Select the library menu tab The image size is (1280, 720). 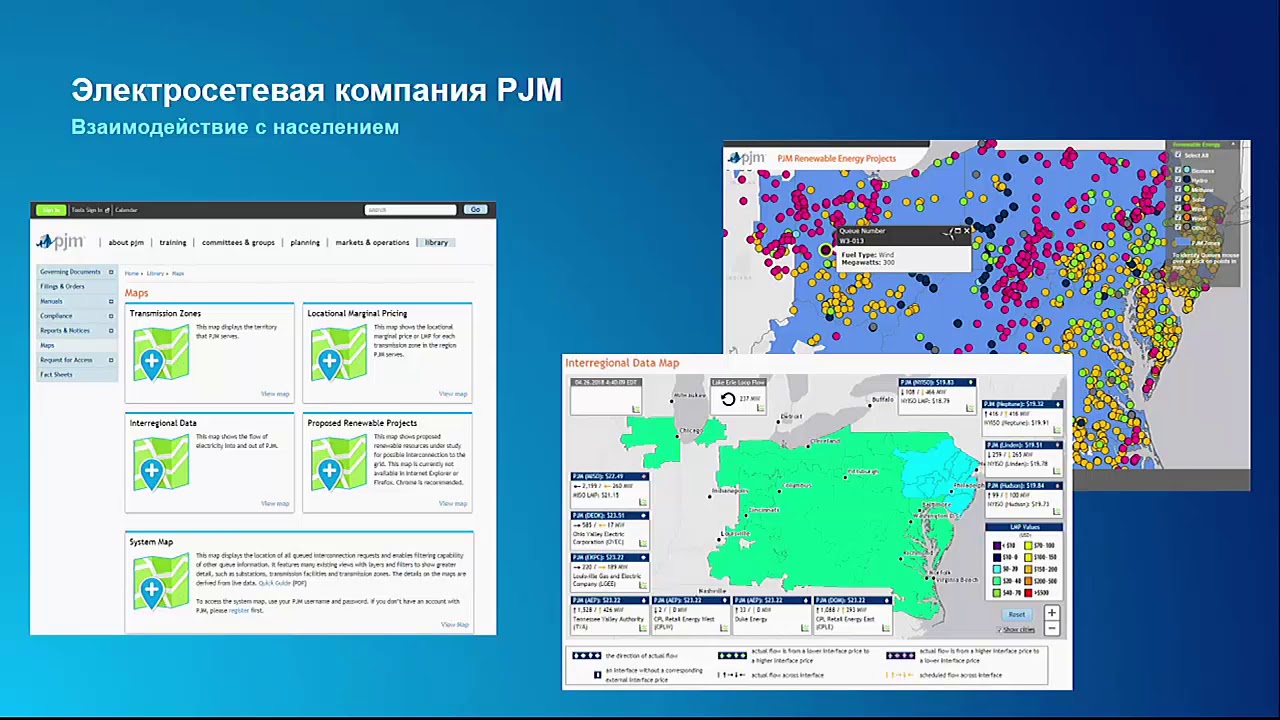pyautogui.click(x=436, y=243)
